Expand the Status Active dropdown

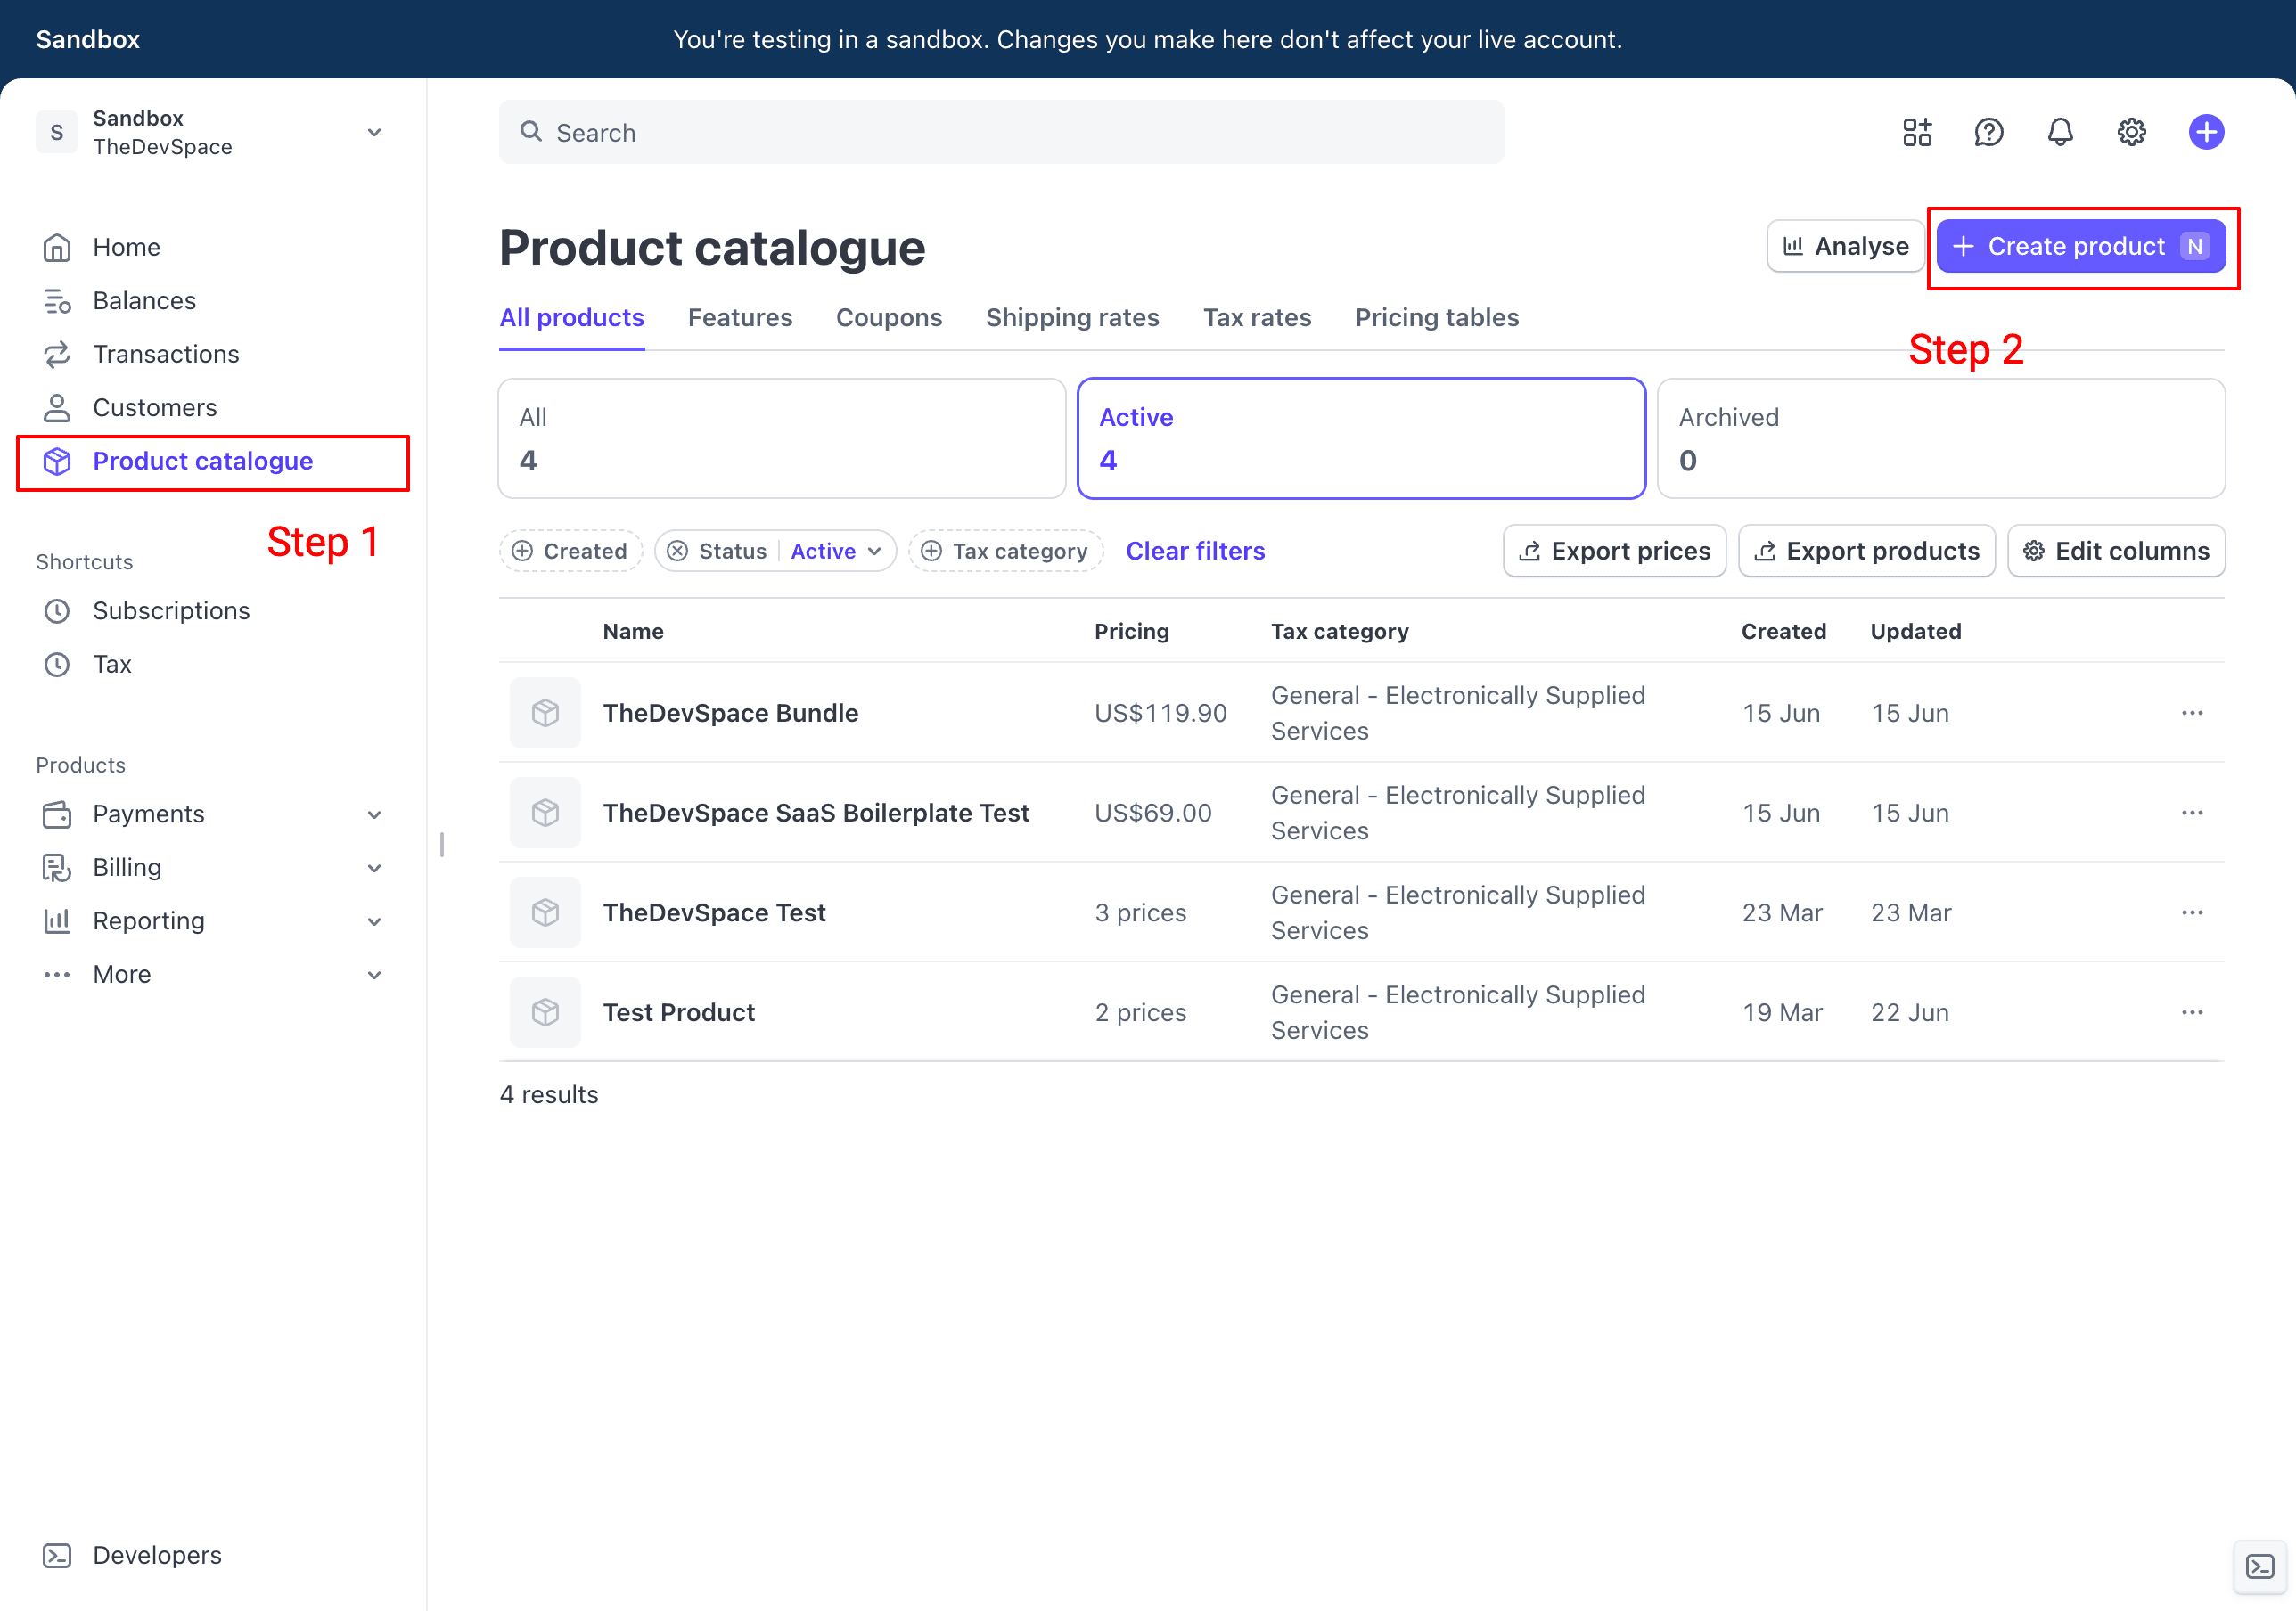pos(836,550)
